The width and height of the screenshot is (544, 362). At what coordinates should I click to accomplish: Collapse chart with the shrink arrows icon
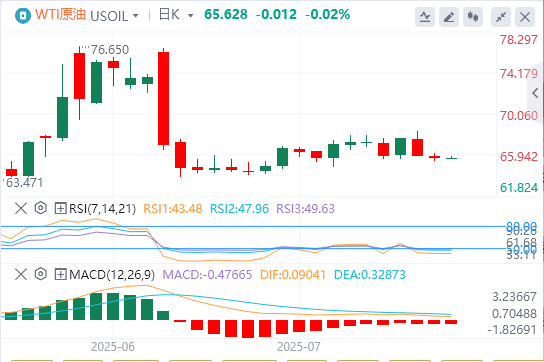click(501, 17)
